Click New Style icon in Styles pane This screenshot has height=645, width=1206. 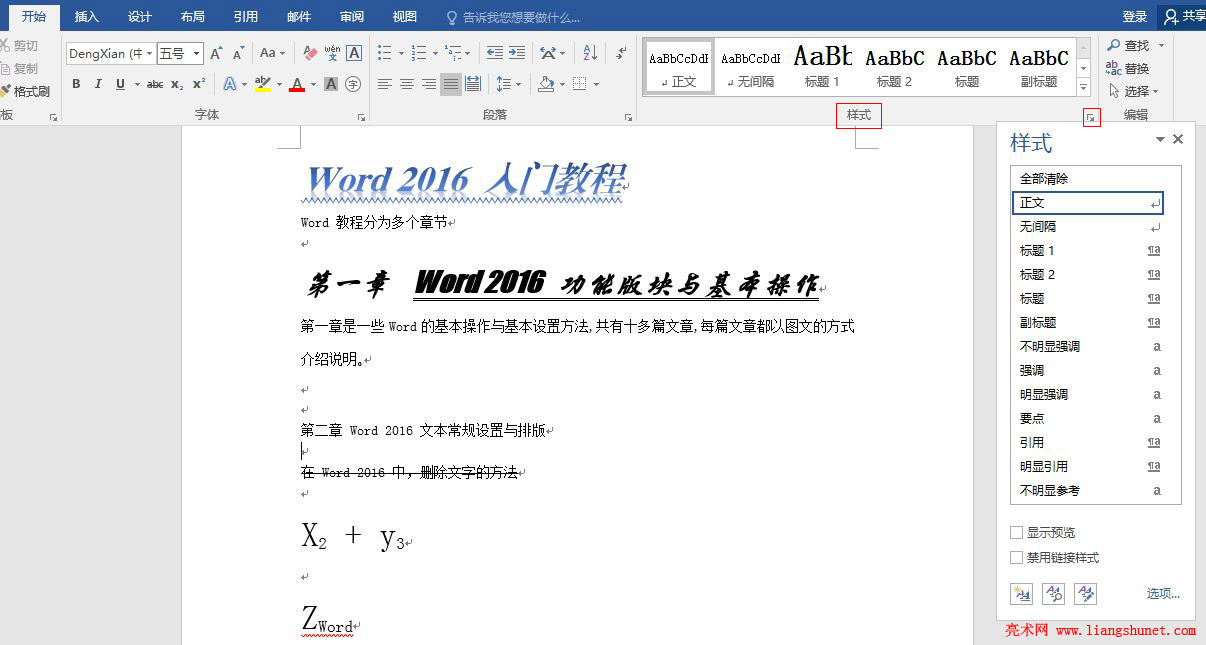(1021, 594)
